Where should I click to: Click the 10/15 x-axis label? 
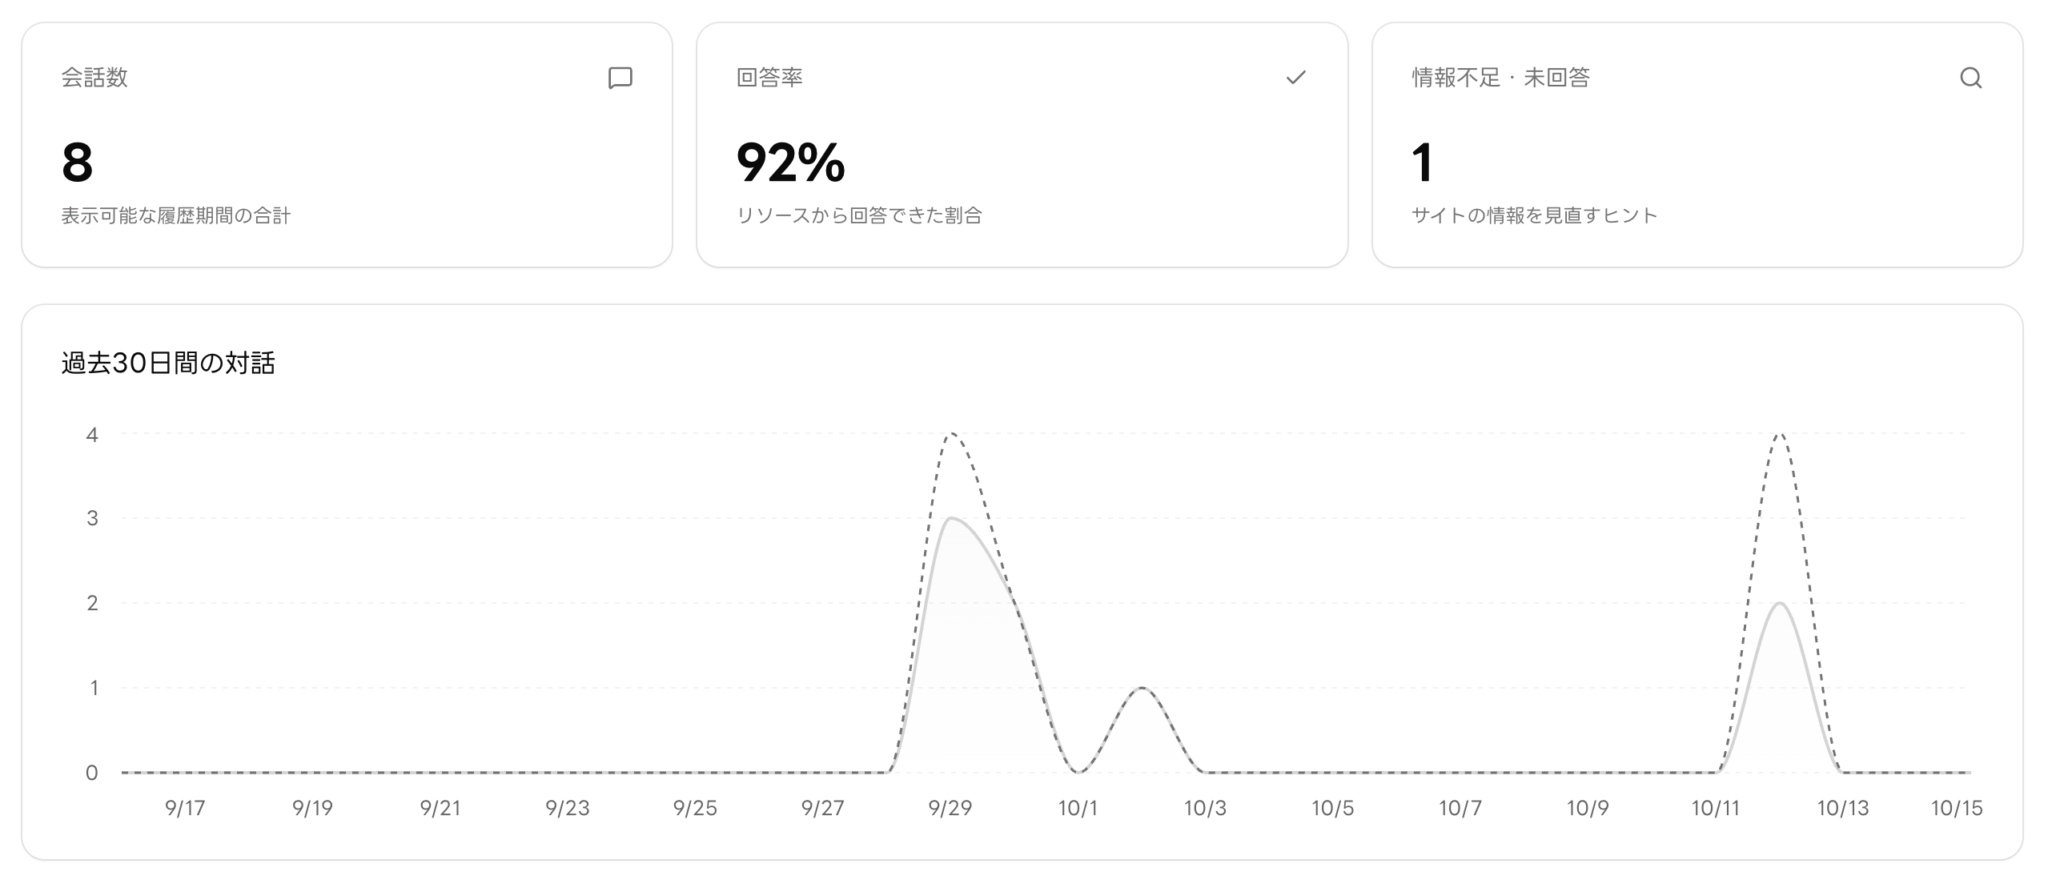tap(1957, 808)
